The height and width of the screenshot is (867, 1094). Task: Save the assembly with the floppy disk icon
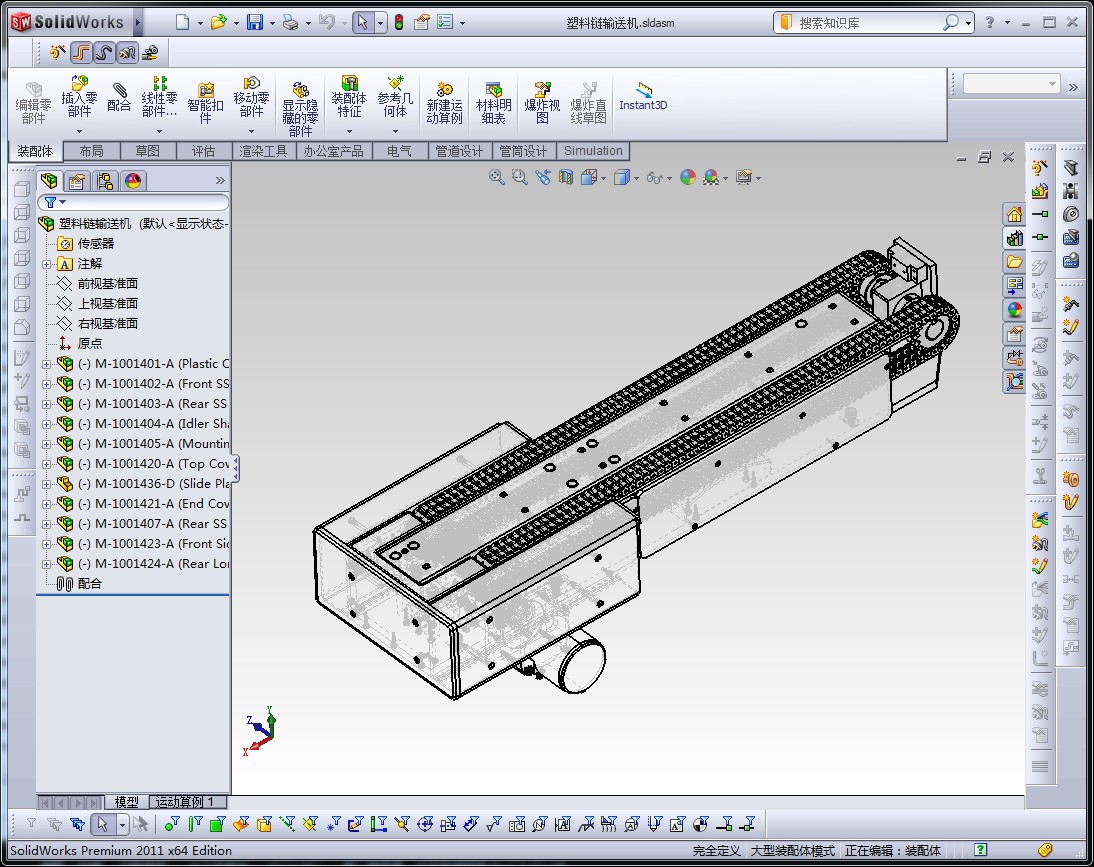255,22
